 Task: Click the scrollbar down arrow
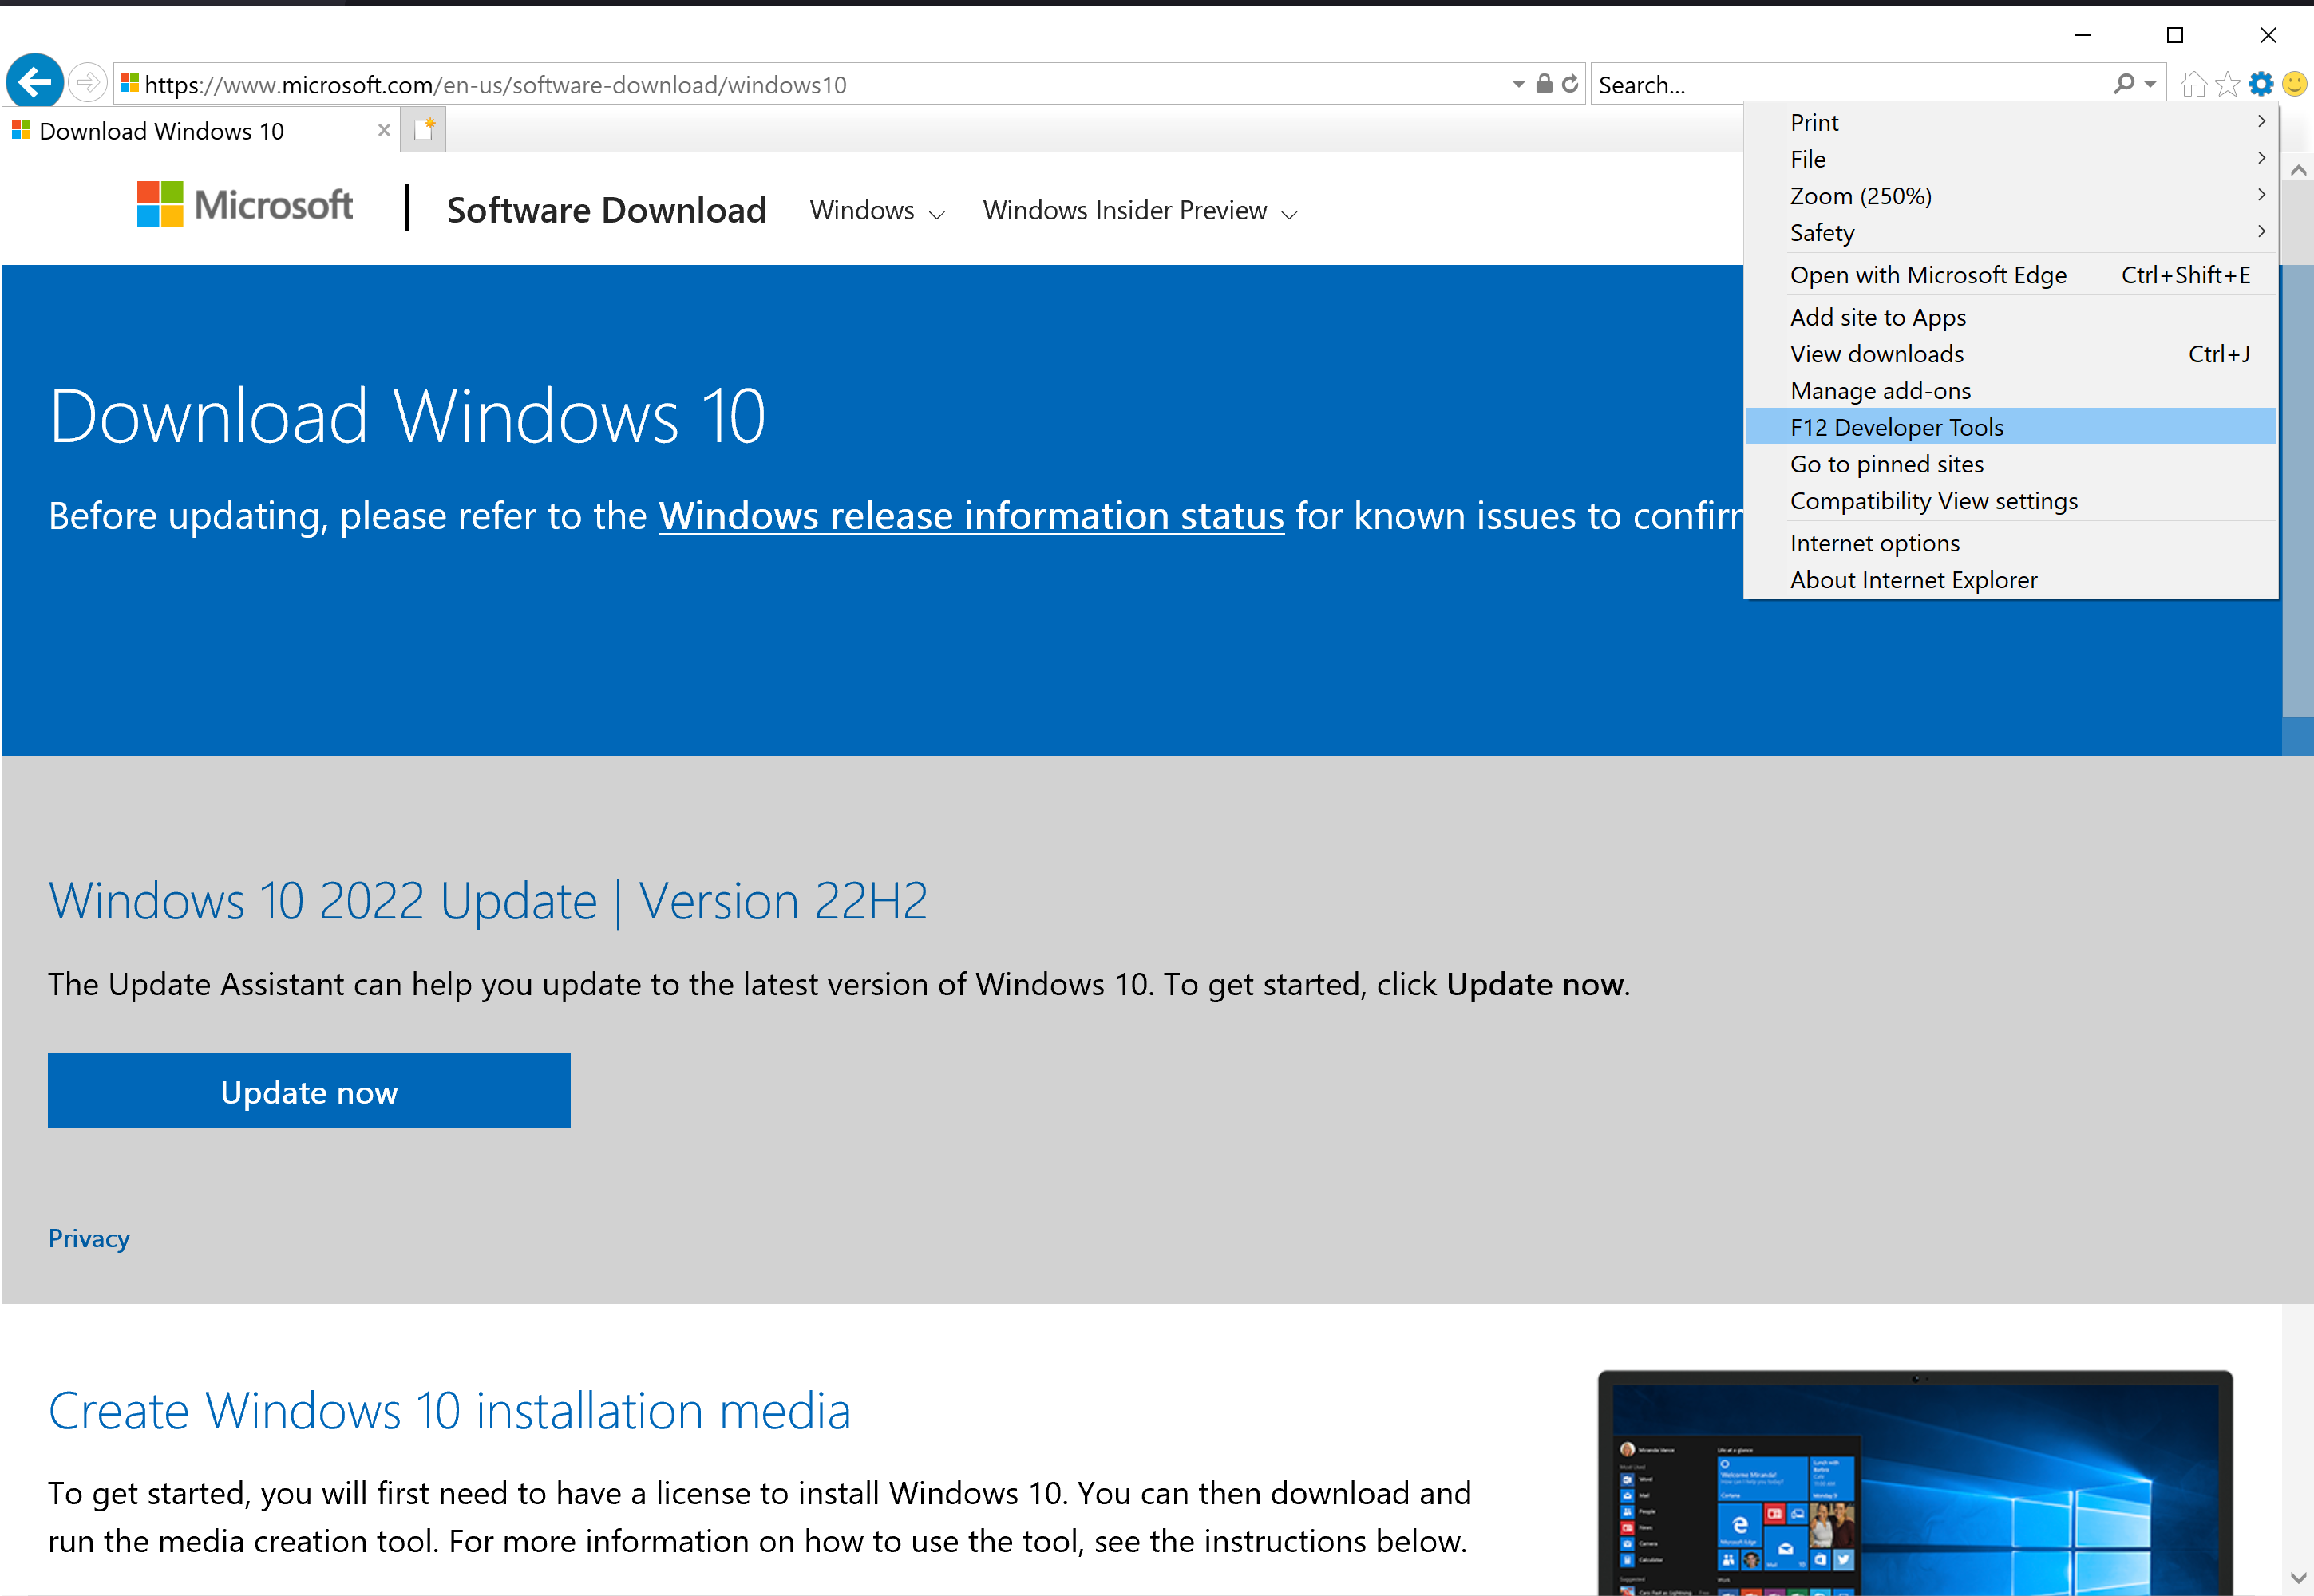tap(2298, 1578)
